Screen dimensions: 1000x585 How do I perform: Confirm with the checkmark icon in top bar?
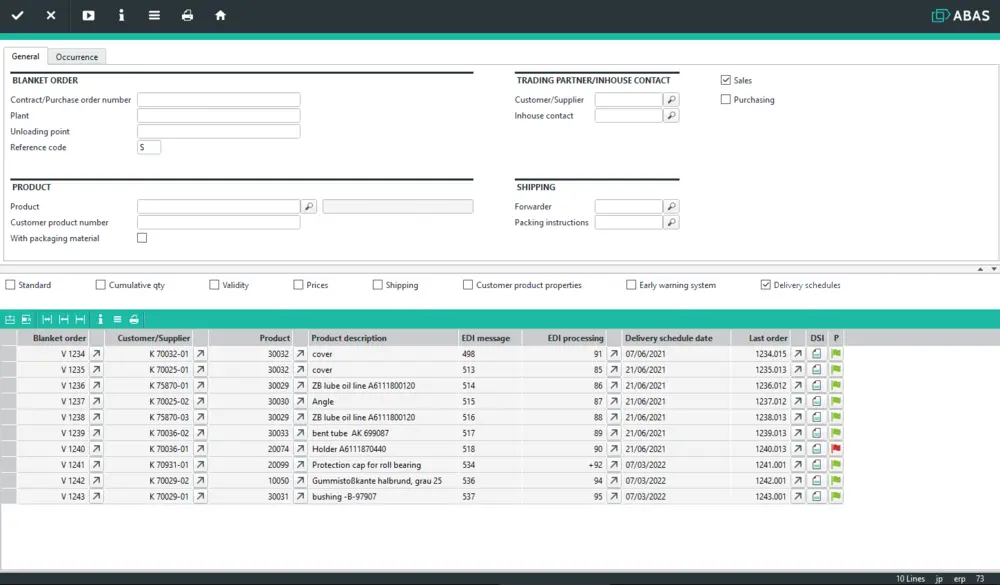point(17,15)
